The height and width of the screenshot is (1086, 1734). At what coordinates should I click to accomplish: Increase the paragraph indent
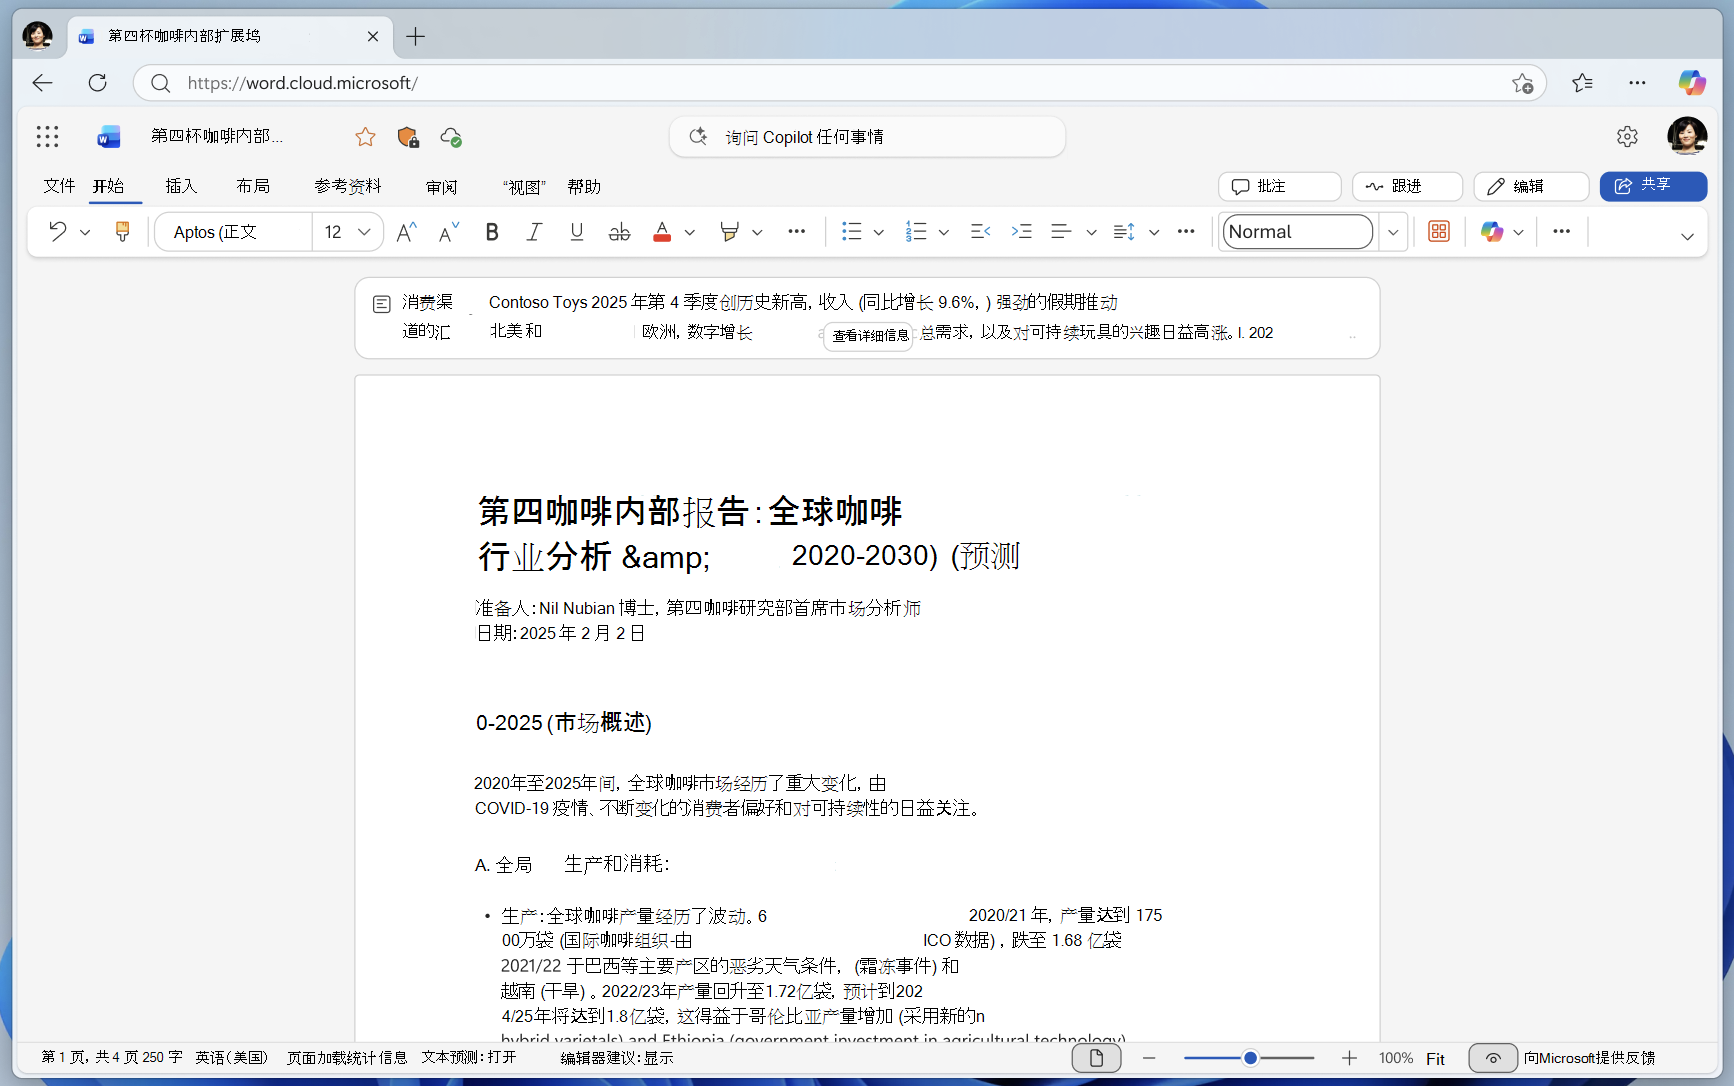1021,232
